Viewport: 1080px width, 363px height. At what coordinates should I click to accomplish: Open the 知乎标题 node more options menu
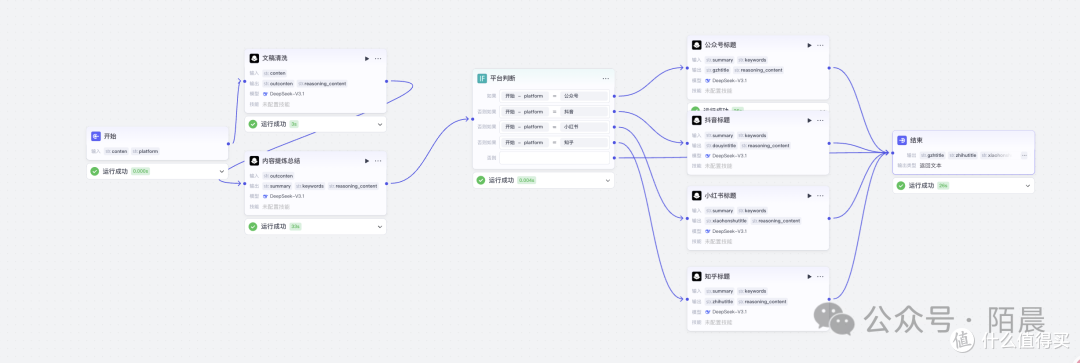(820, 276)
